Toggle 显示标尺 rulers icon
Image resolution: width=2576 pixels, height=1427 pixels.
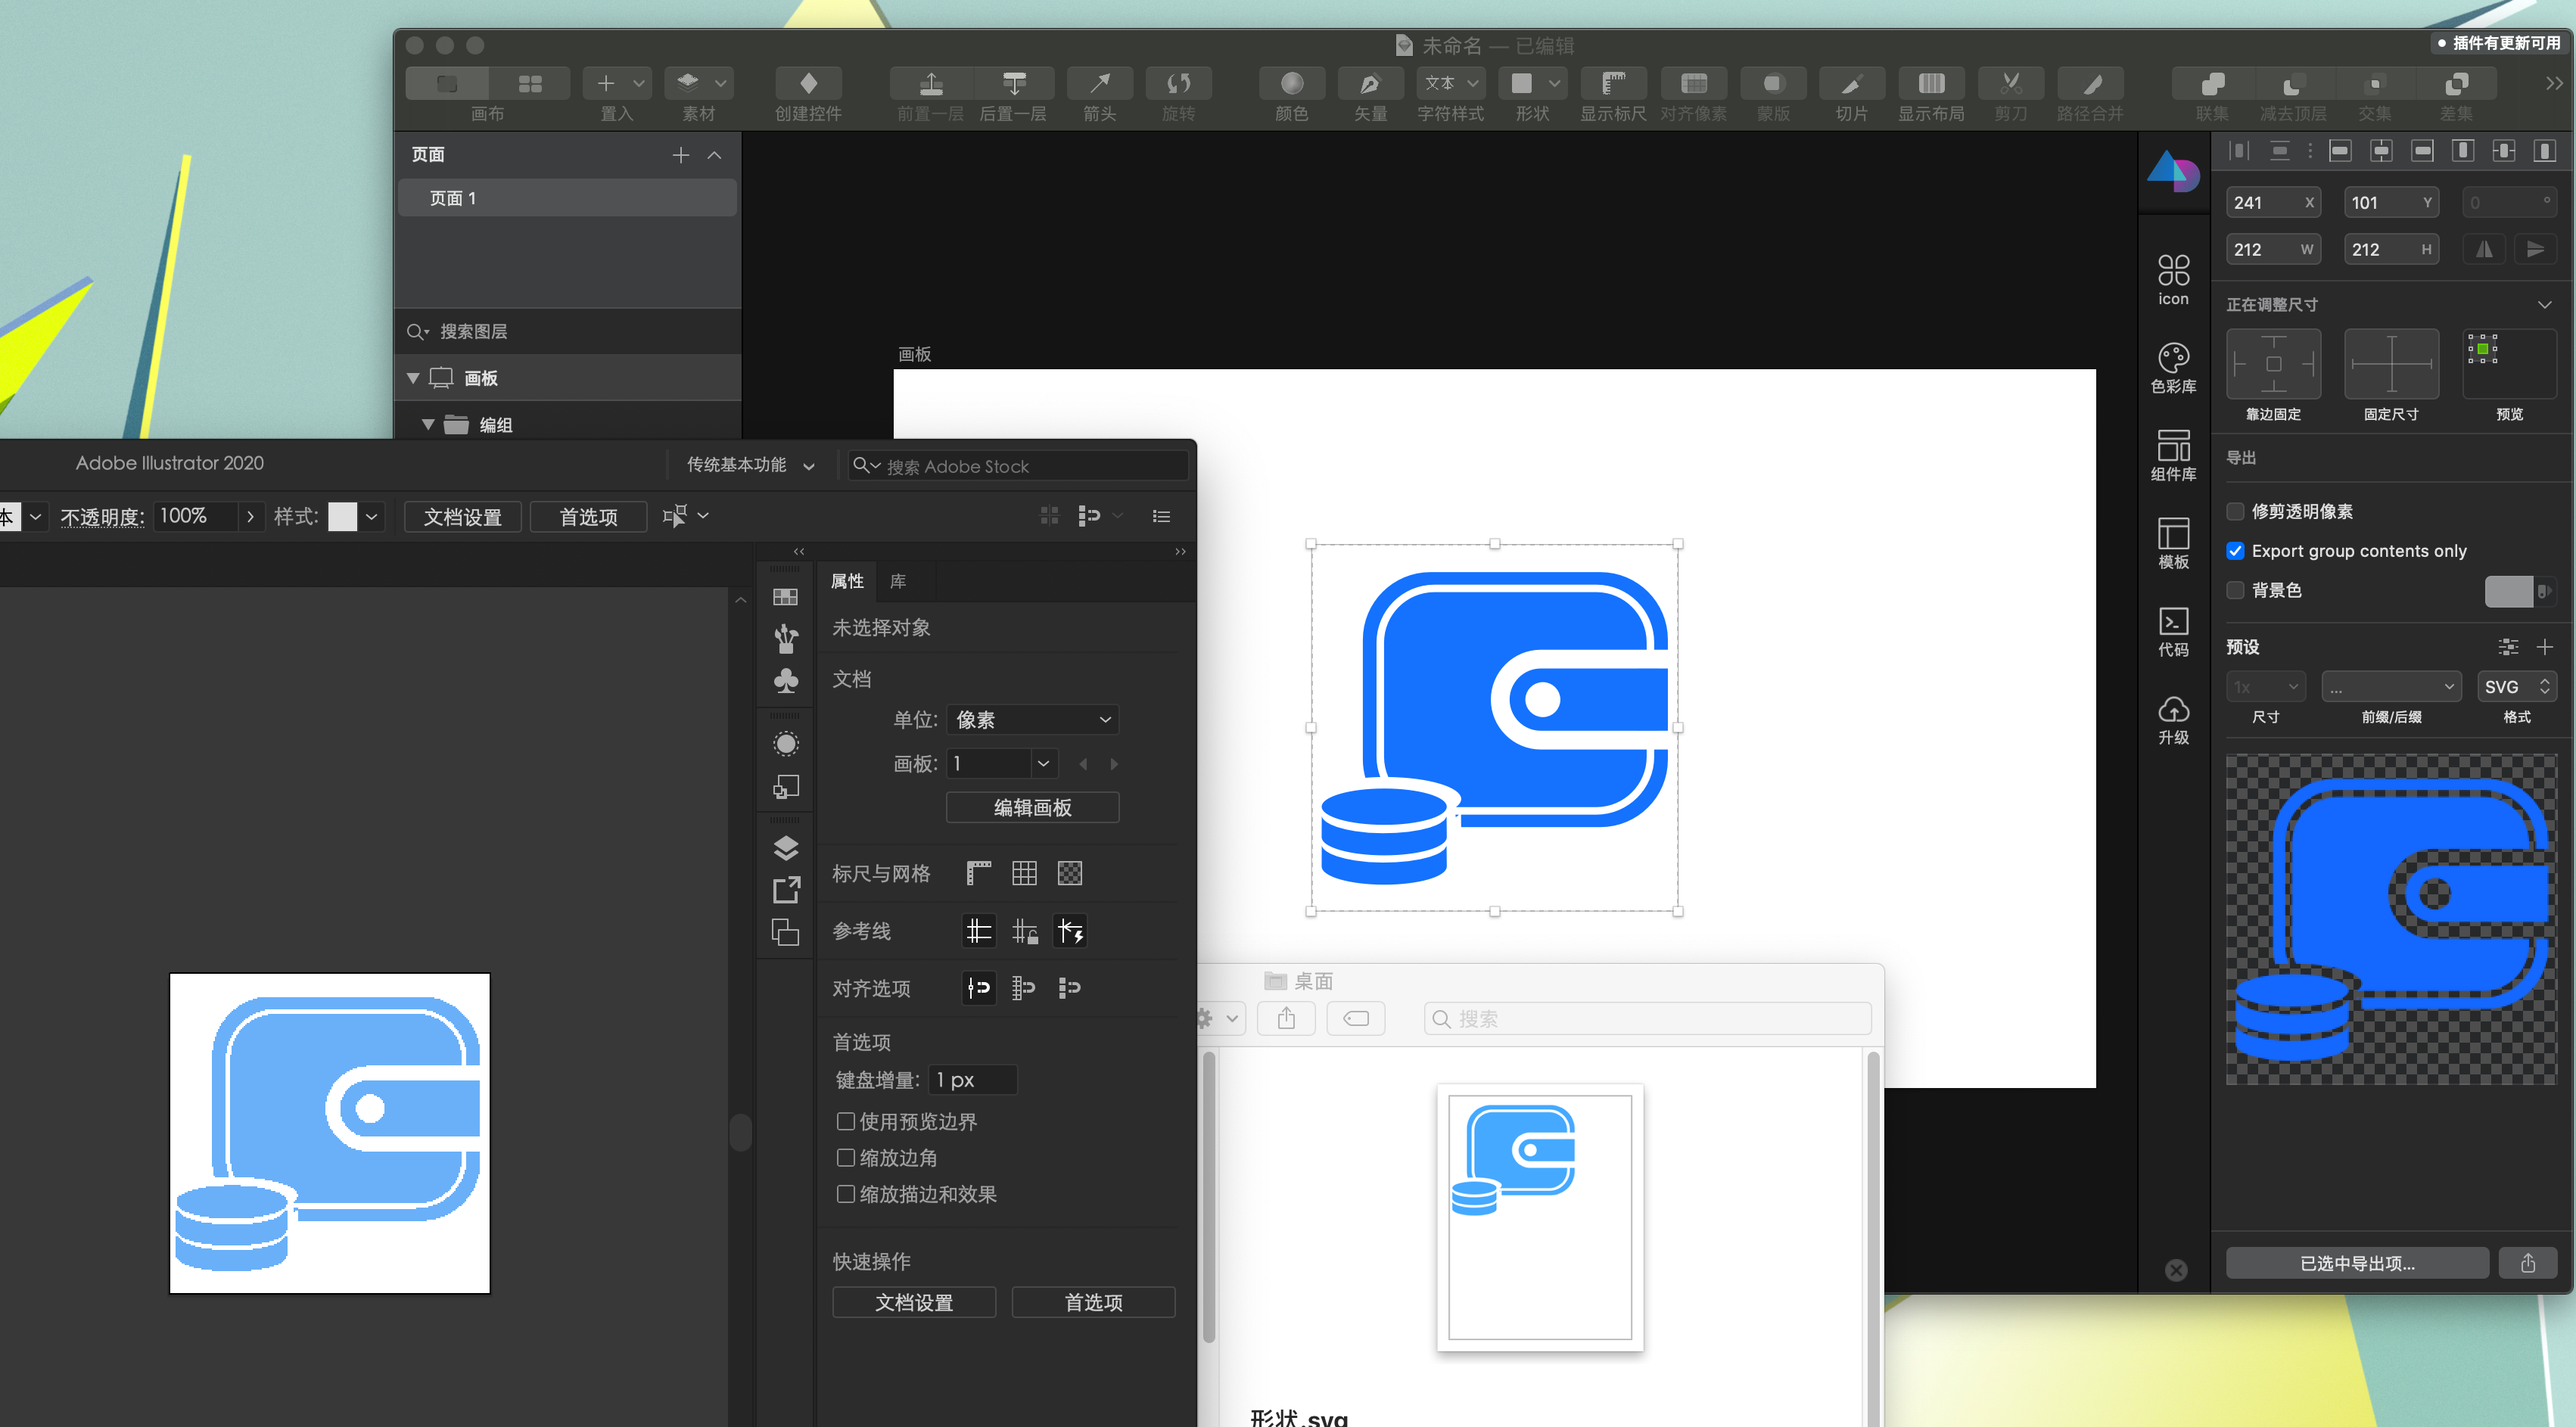(x=1613, y=83)
